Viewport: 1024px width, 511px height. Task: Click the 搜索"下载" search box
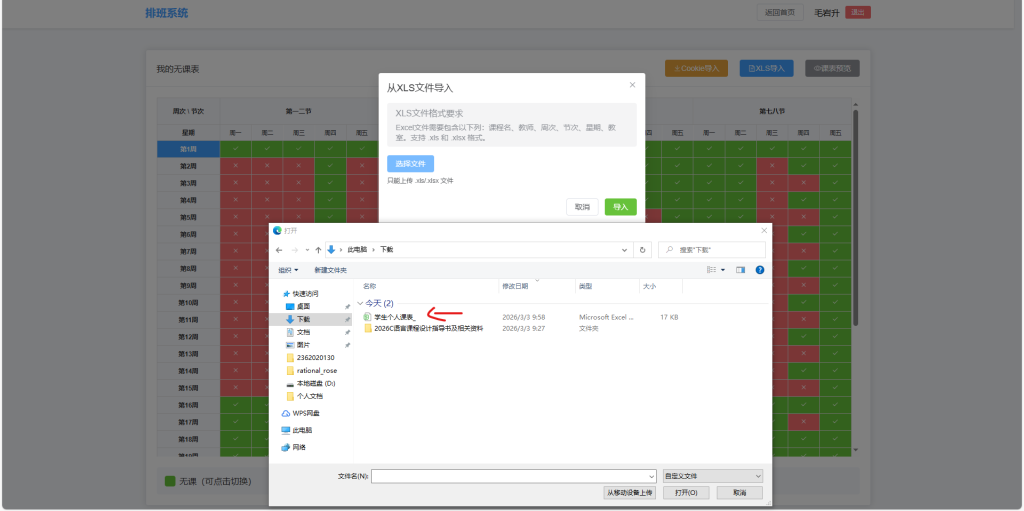pyautogui.click(x=715, y=249)
